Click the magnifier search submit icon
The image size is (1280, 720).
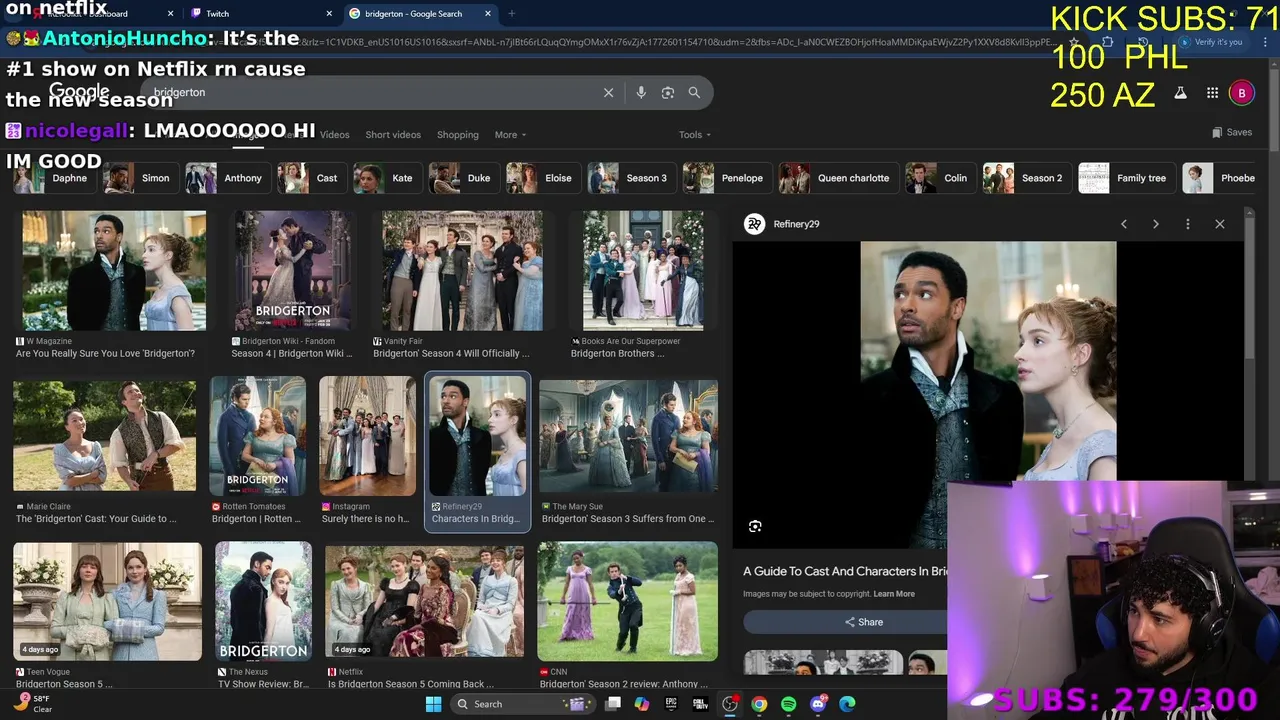(x=694, y=92)
